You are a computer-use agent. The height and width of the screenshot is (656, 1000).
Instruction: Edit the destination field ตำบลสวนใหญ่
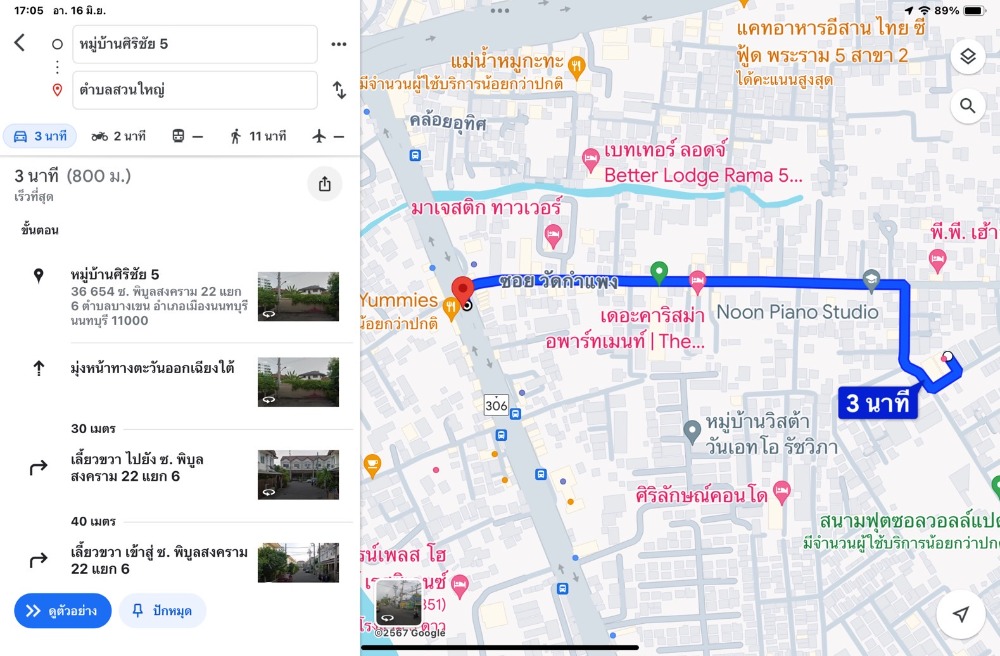coord(197,90)
